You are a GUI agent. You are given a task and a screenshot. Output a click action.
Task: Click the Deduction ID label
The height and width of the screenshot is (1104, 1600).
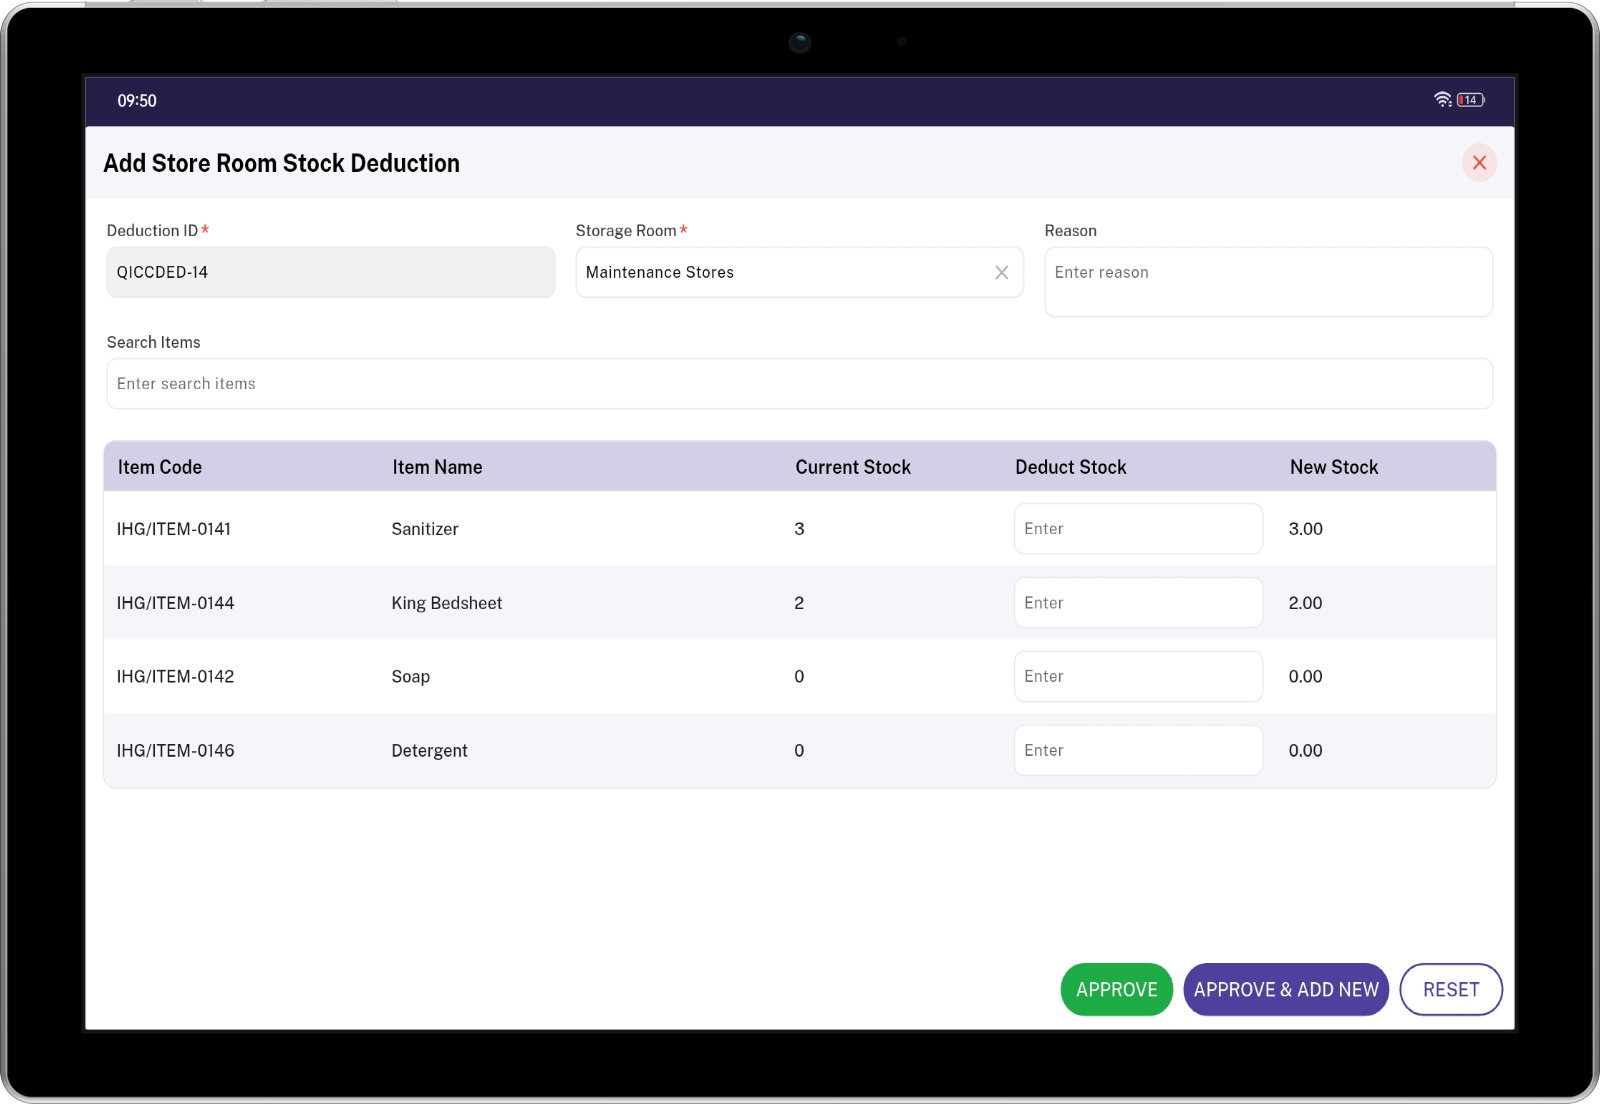pyautogui.click(x=152, y=231)
